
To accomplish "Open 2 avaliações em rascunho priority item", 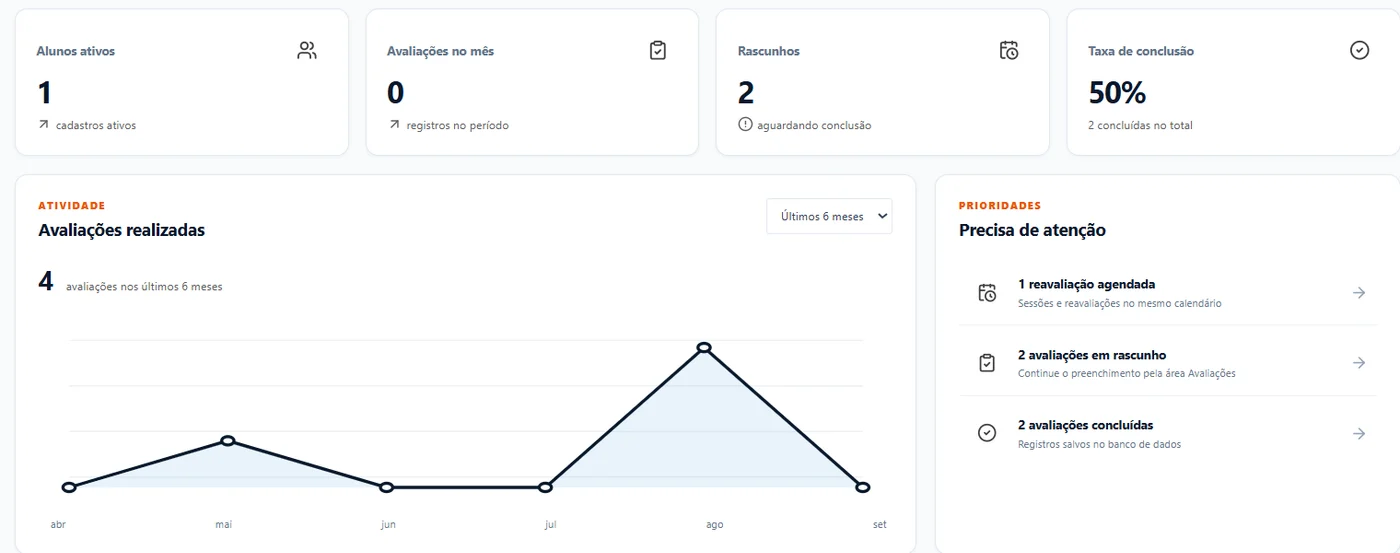I will 1167,363.
